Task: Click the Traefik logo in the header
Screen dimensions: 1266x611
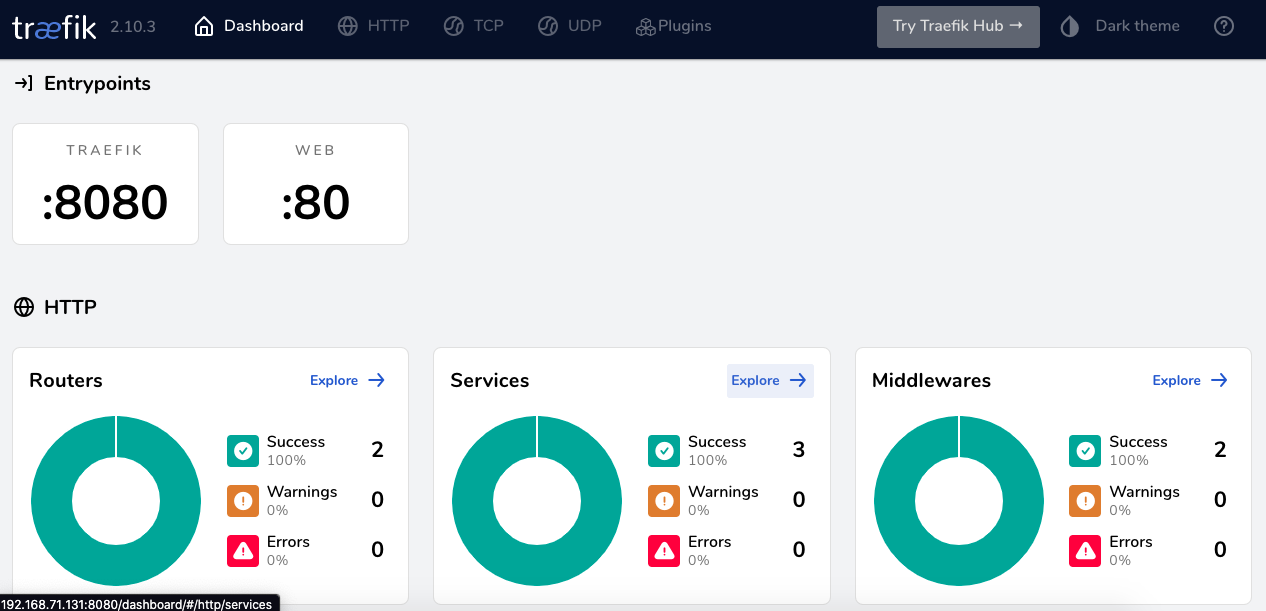Action: (x=54, y=27)
